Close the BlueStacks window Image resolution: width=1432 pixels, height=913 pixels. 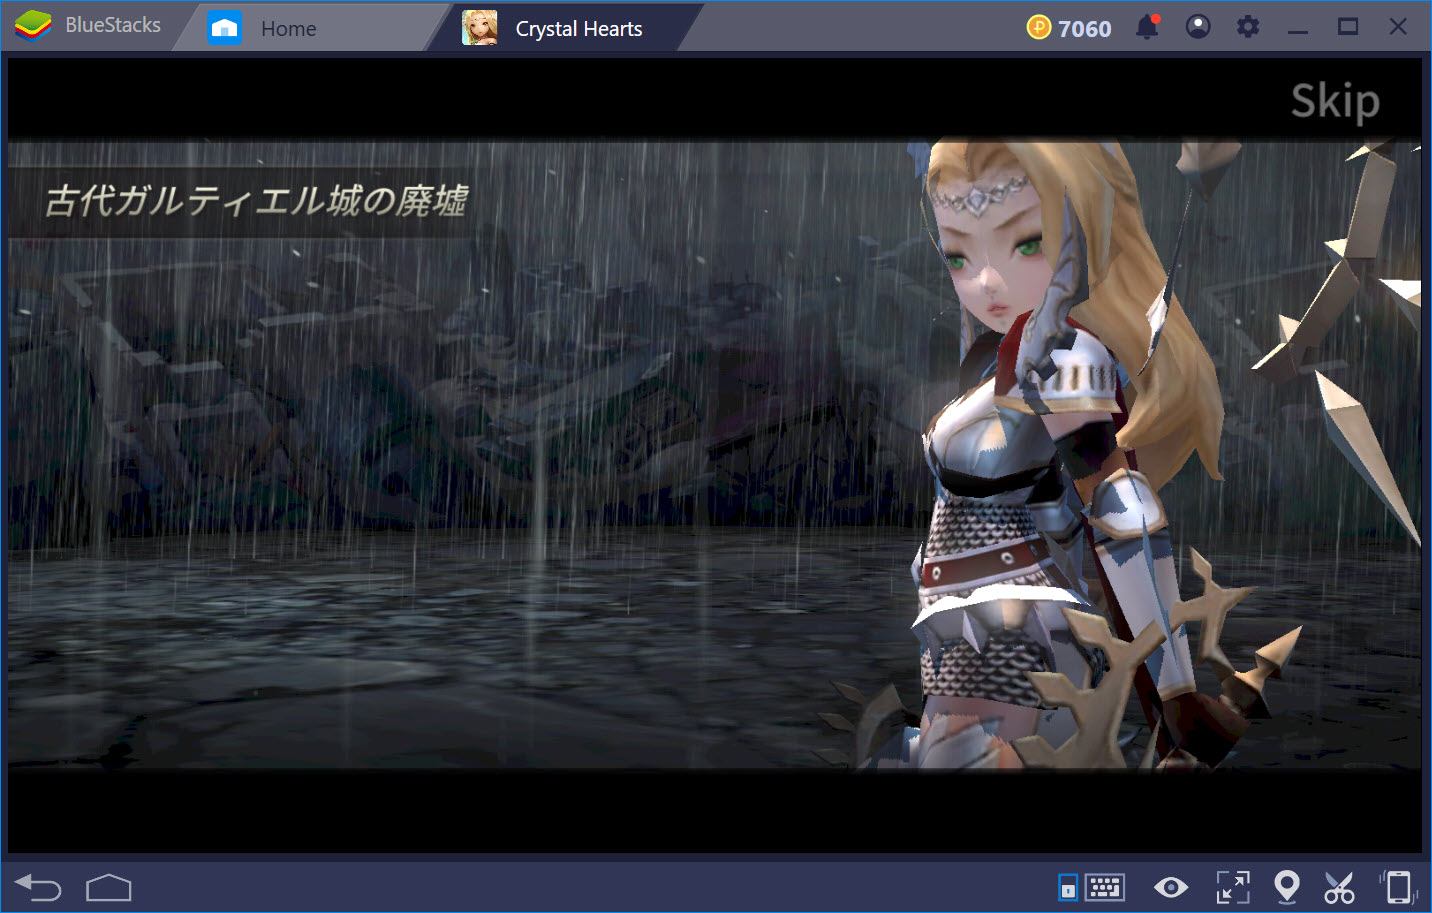[x=1398, y=27]
